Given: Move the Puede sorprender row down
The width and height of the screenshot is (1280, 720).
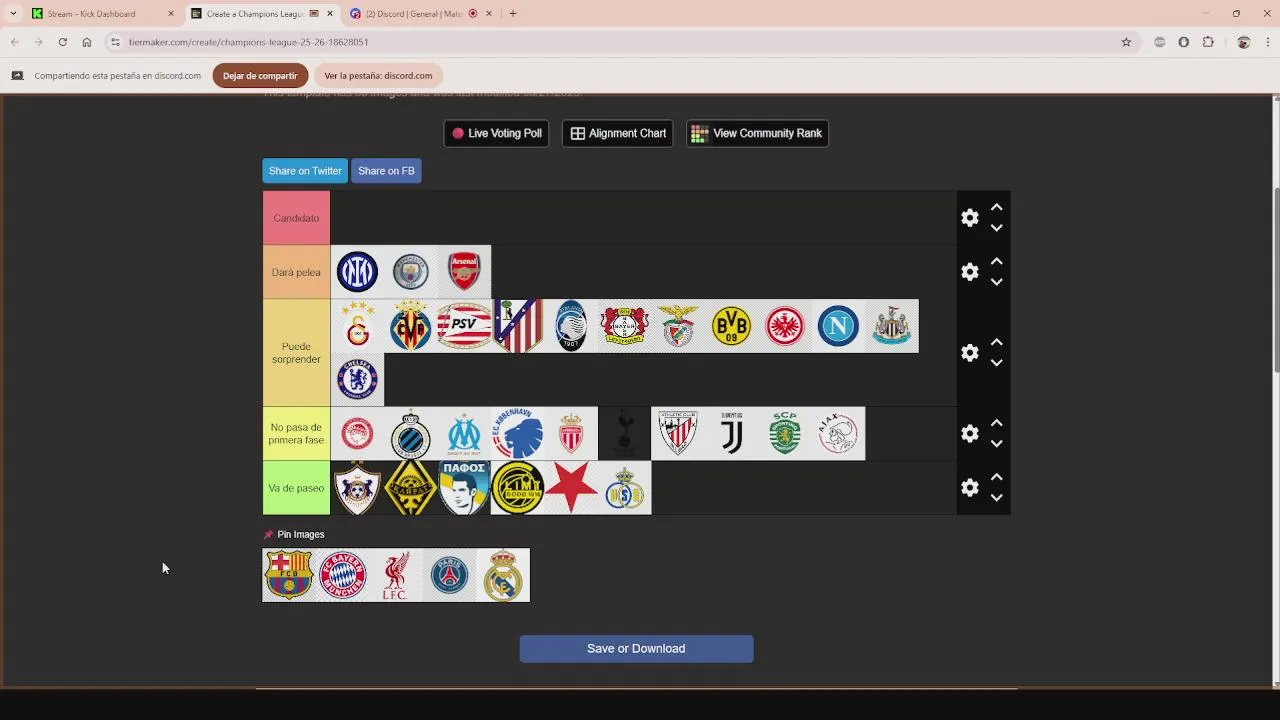Looking at the screenshot, I should pos(997,363).
